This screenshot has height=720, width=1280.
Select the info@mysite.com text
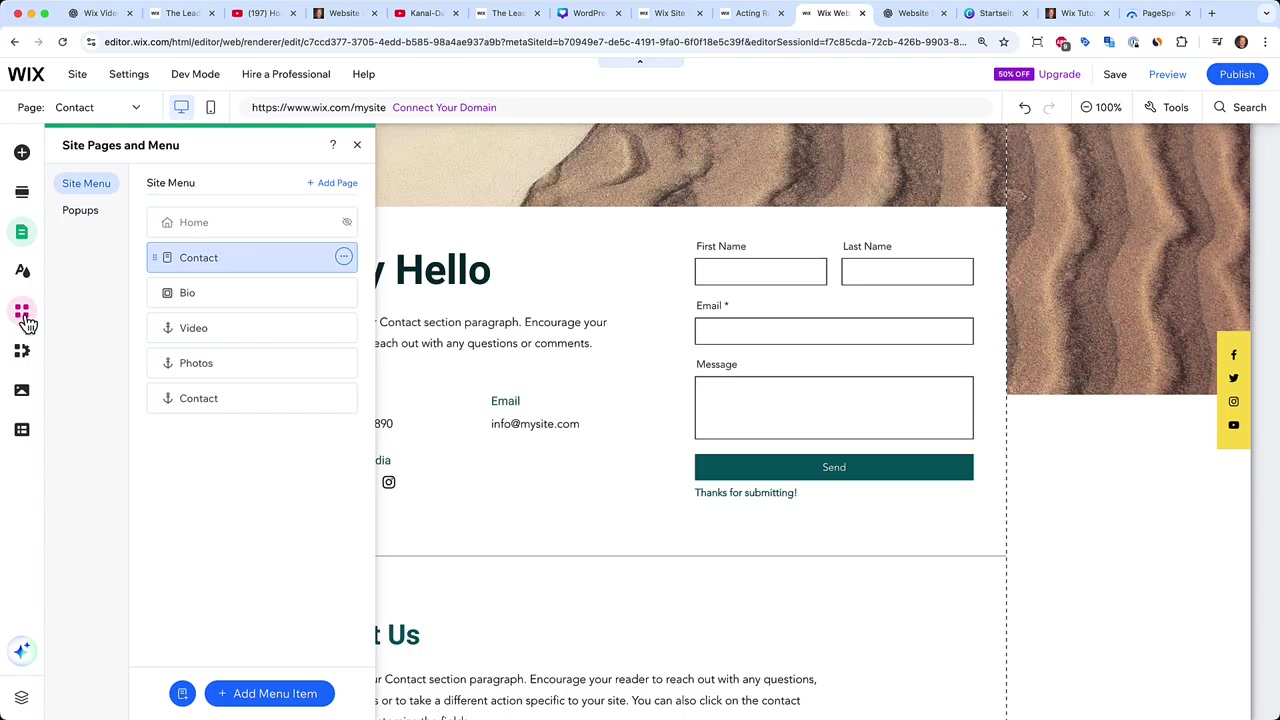click(535, 424)
